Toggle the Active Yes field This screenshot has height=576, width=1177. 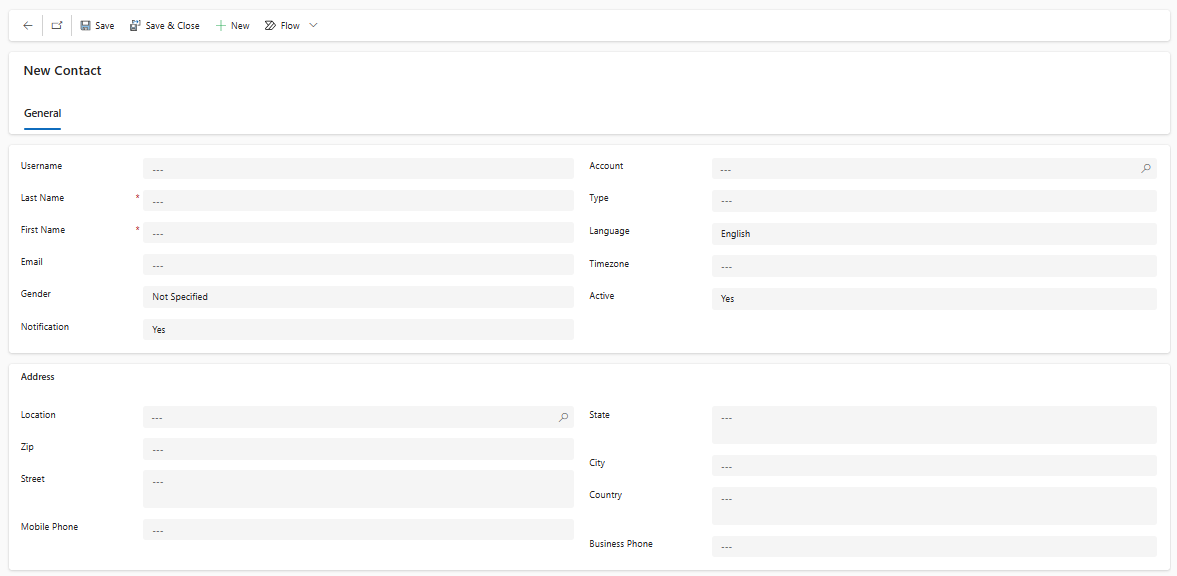[x=934, y=298]
